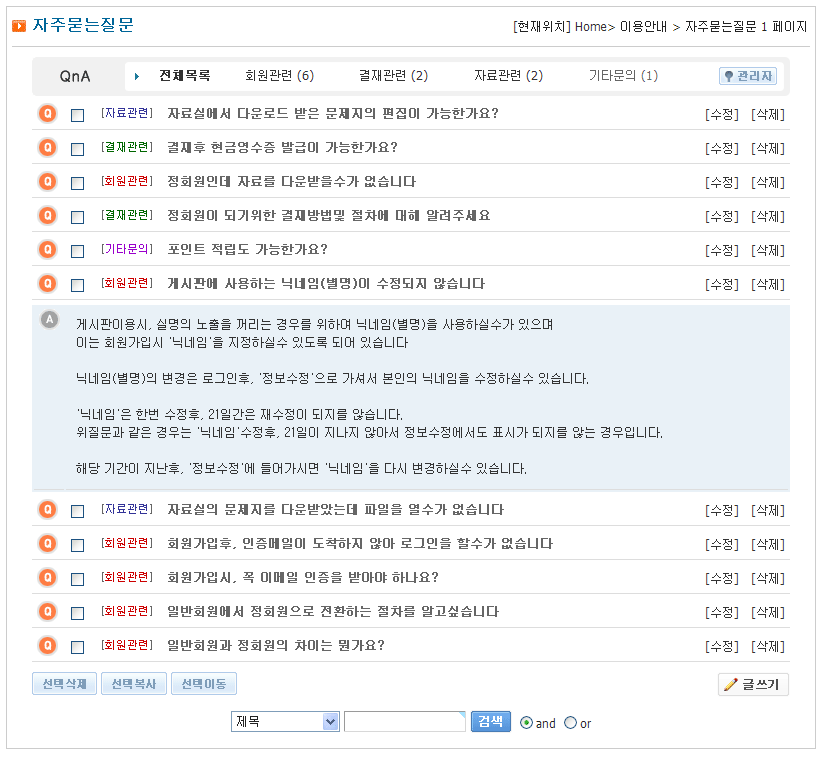825x759 pixels.
Task: Click the Q icon for 일반회원과 정회원의 차이 question
Action: tap(47, 645)
